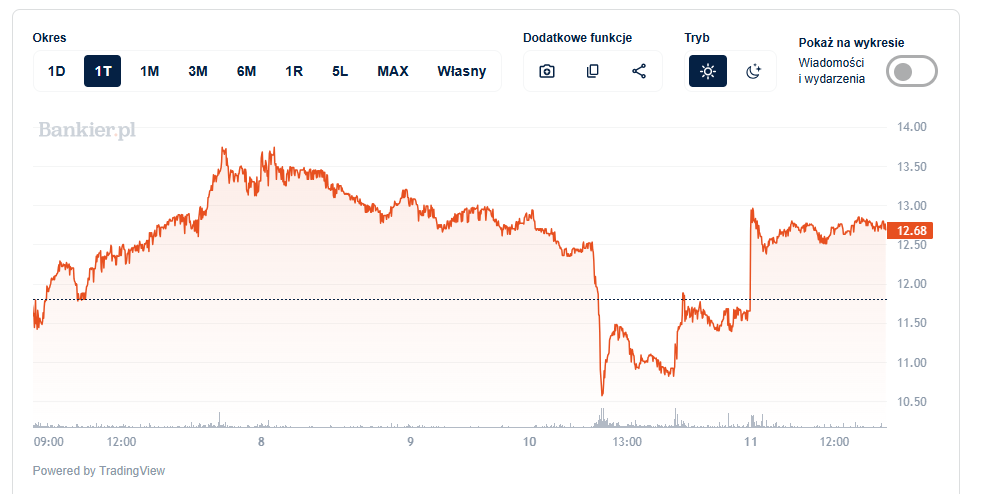The image size is (984, 494).
Task: Click the Bankier.pl watermark logo
Action: tap(87, 130)
